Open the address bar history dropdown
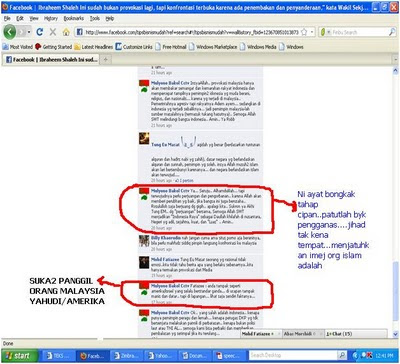 [312, 32]
